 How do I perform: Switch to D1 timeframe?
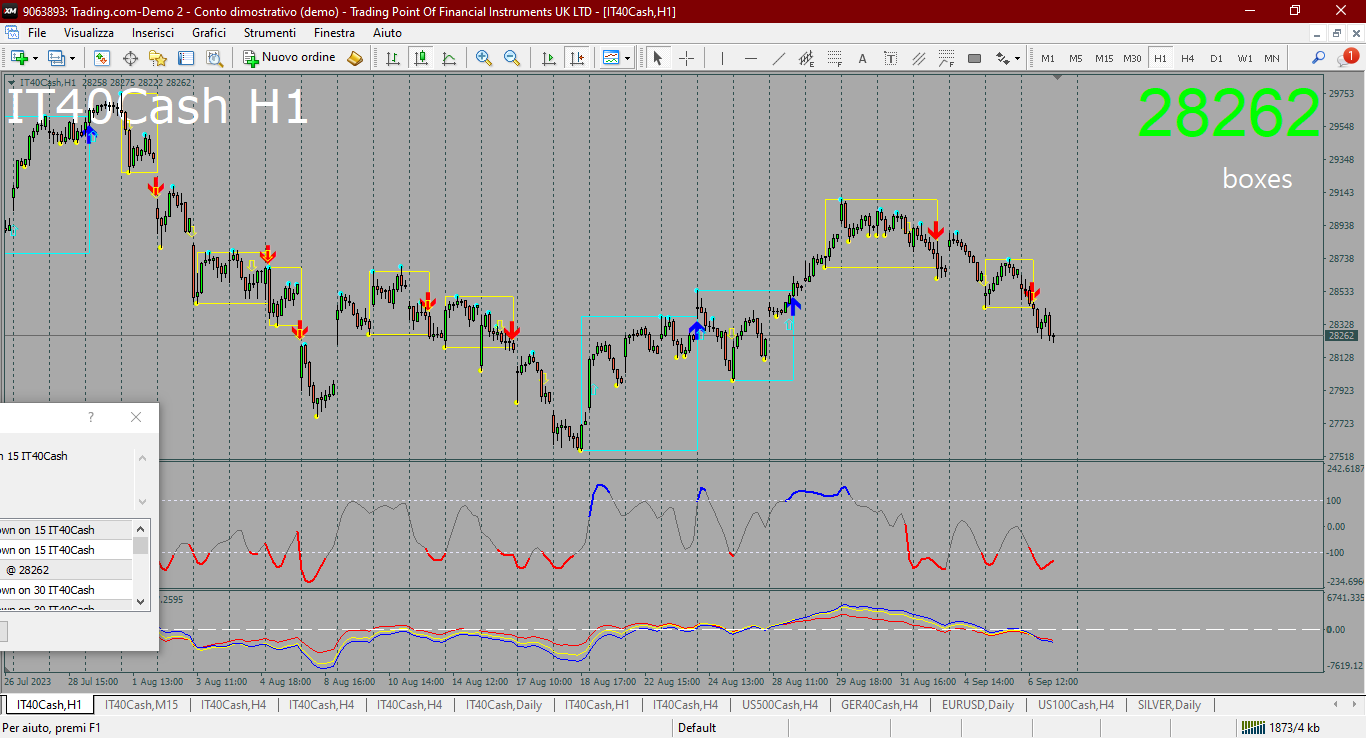click(1216, 58)
